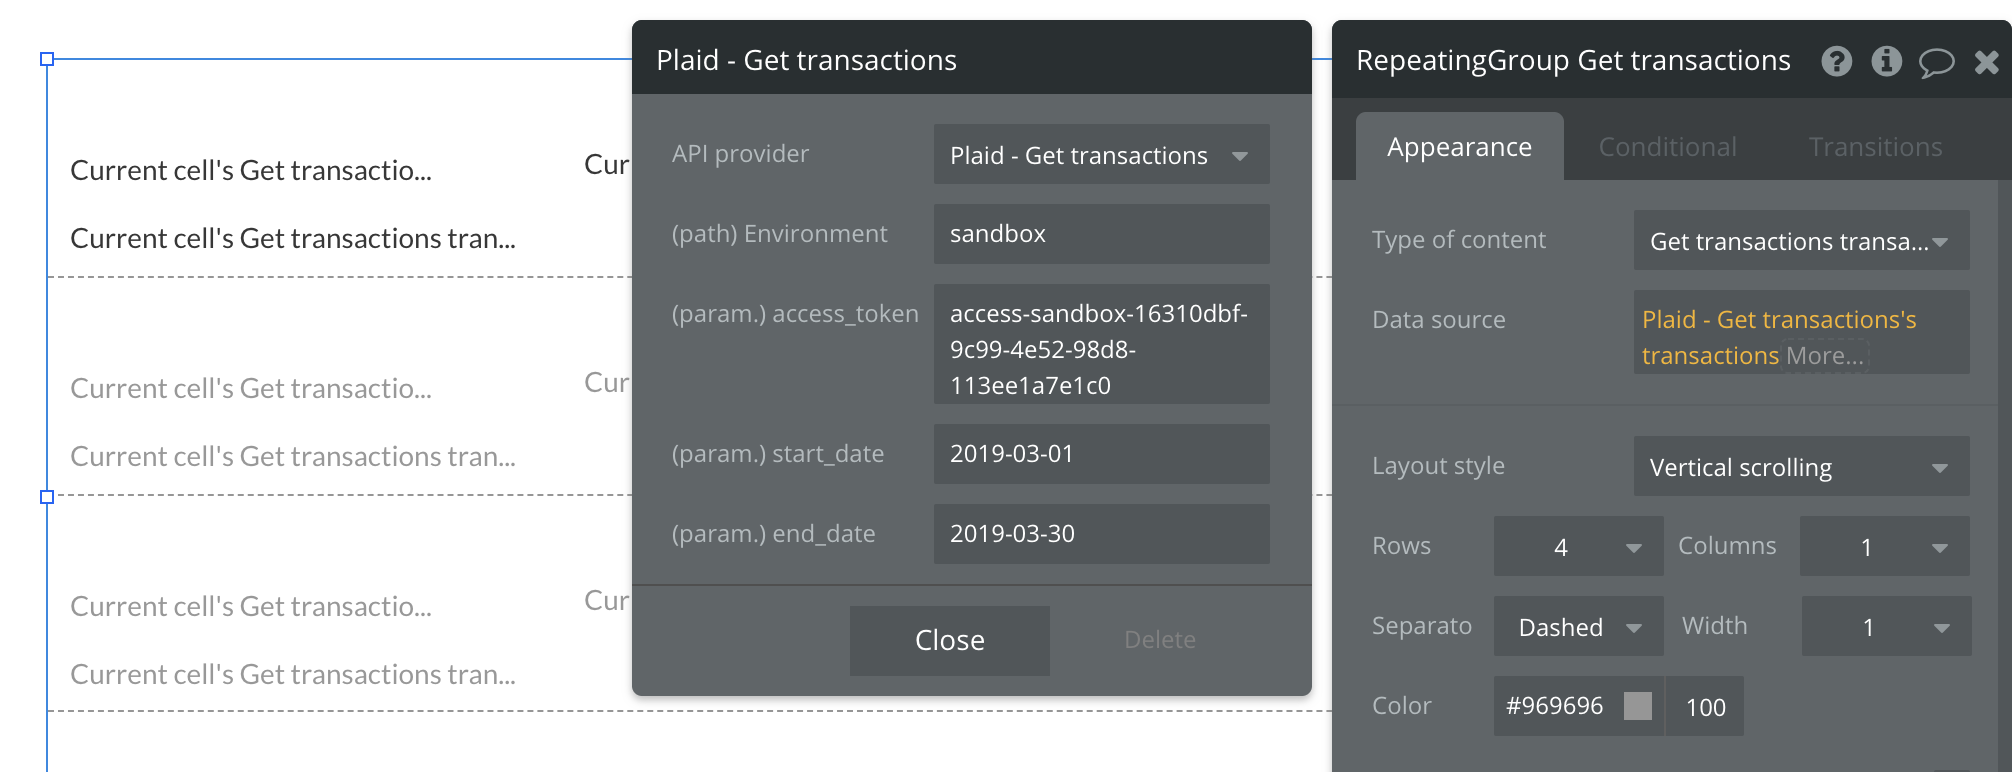Expand the API provider dropdown
2012x772 pixels.
[1101, 155]
